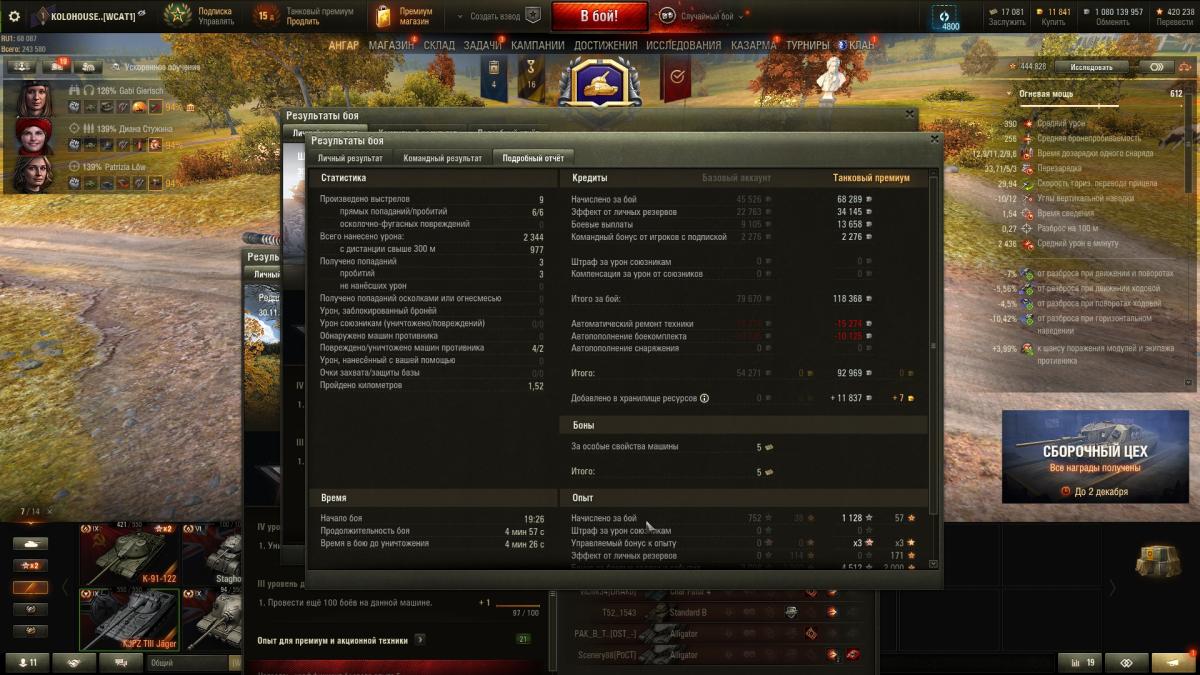1200x675 pixels.
Task: Start battle with В бой! button
Action: [599, 16]
